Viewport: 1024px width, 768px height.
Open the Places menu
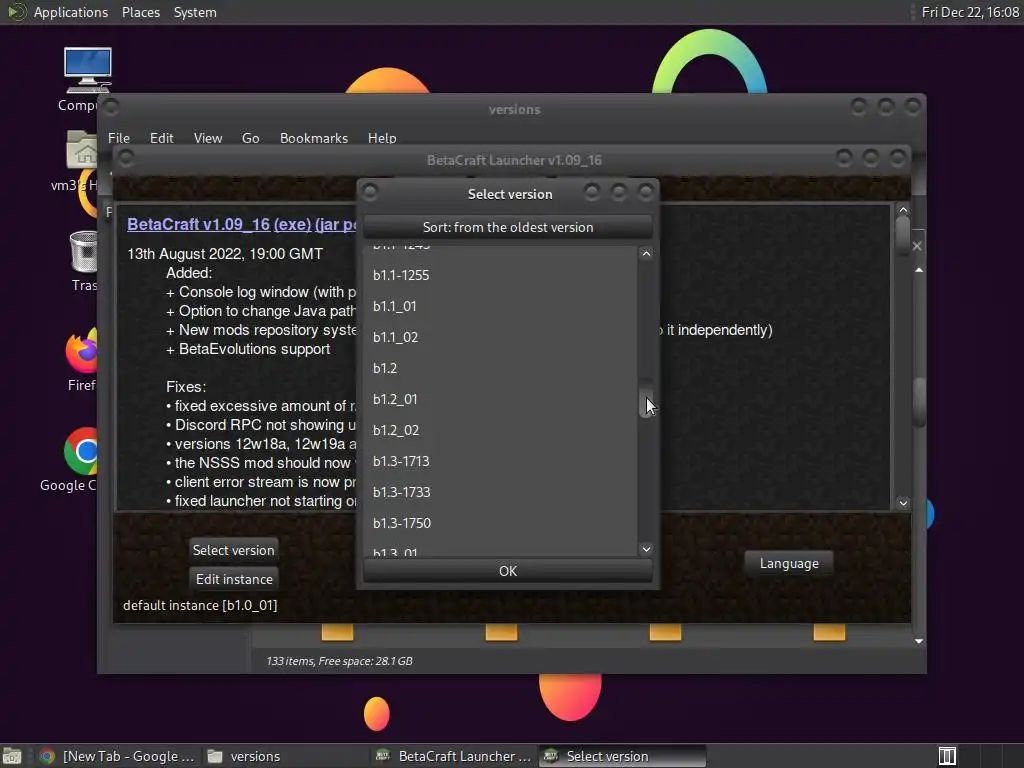point(140,12)
